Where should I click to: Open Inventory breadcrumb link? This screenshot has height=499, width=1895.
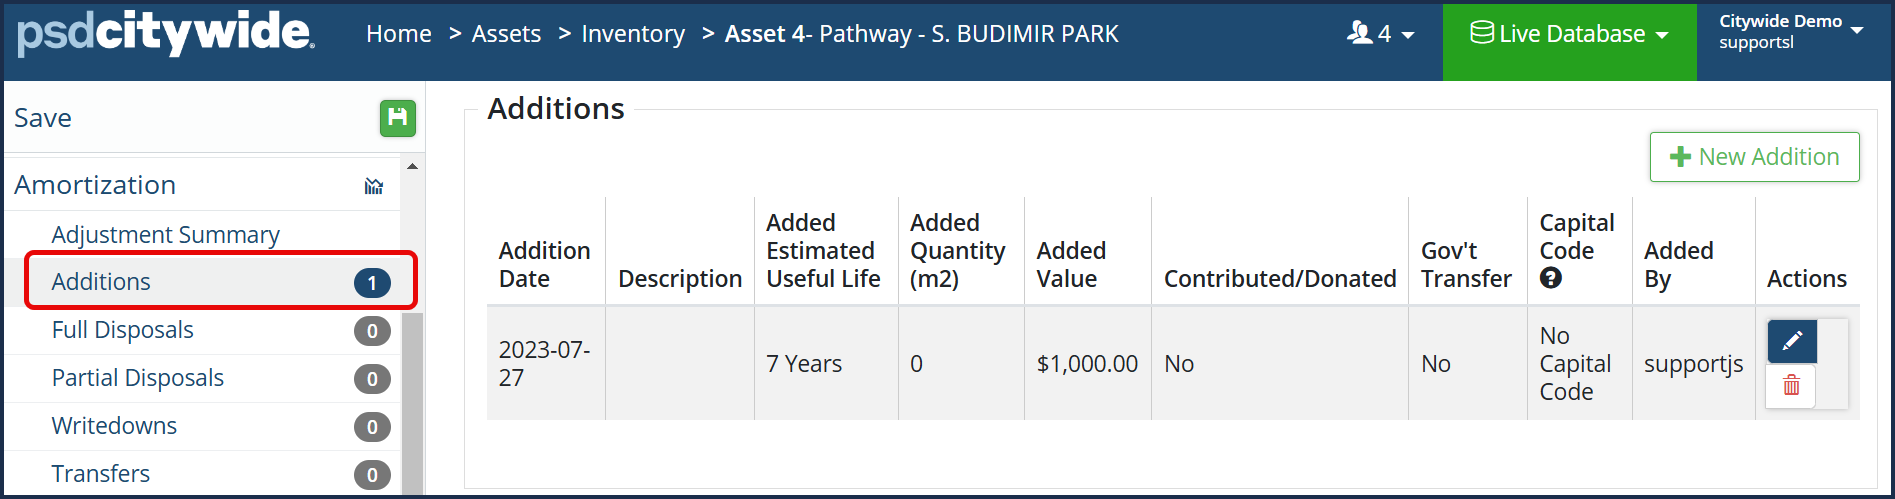[633, 34]
